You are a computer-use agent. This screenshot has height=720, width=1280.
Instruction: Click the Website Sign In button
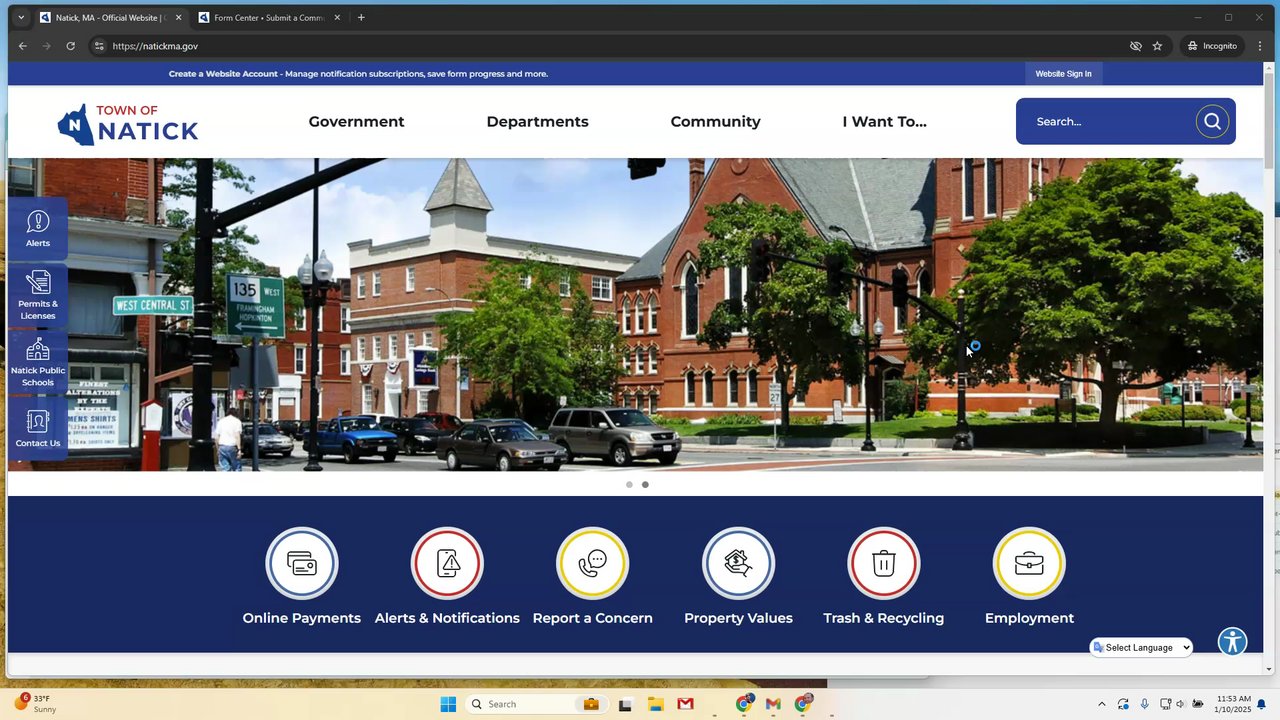1063,74
